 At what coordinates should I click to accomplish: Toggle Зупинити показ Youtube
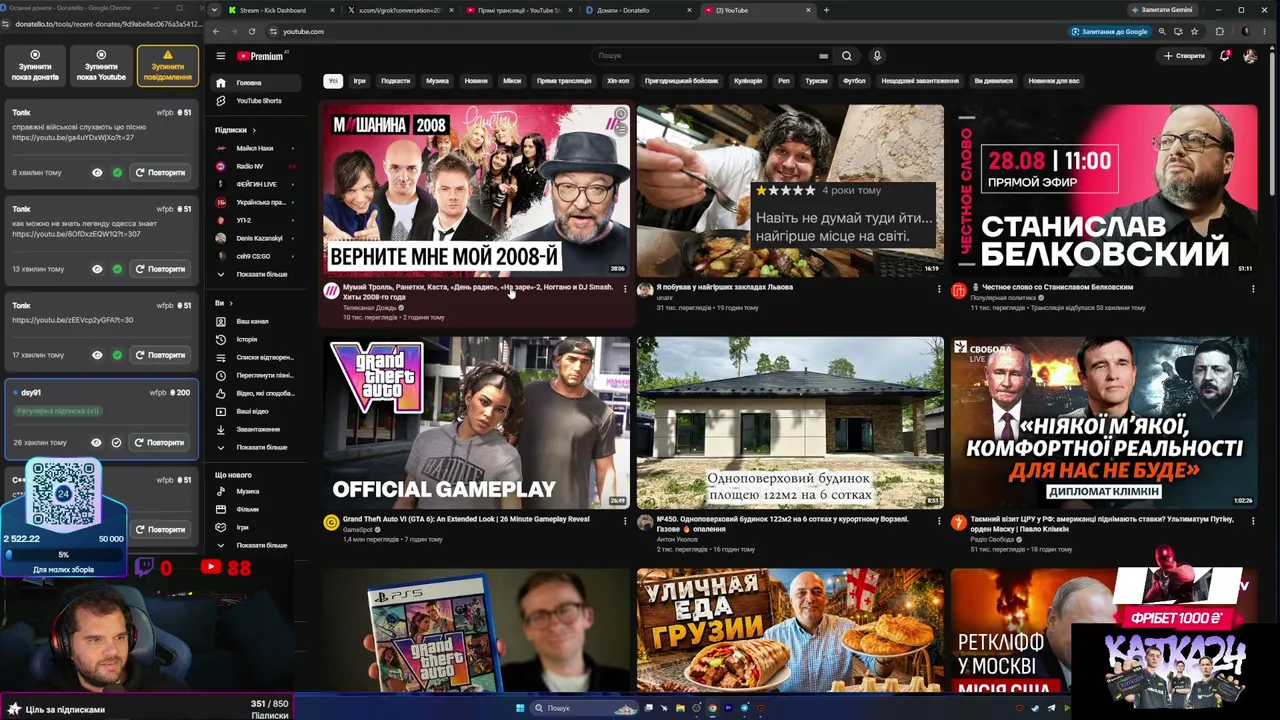(x=101, y=65)
